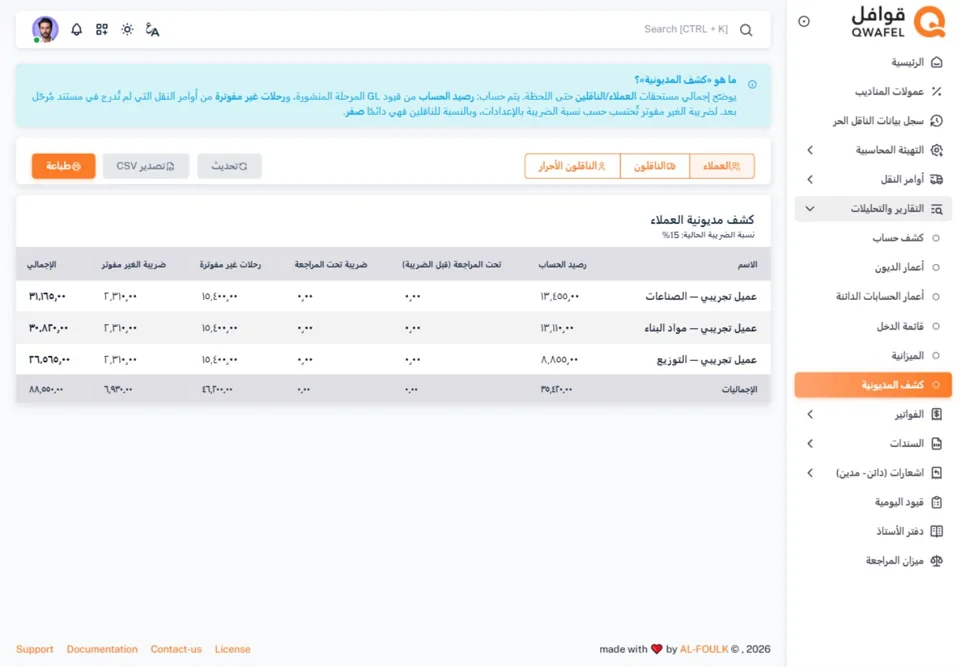Select active كشف المديونية item
Screen dimensions: 960x667
[874, 385]
